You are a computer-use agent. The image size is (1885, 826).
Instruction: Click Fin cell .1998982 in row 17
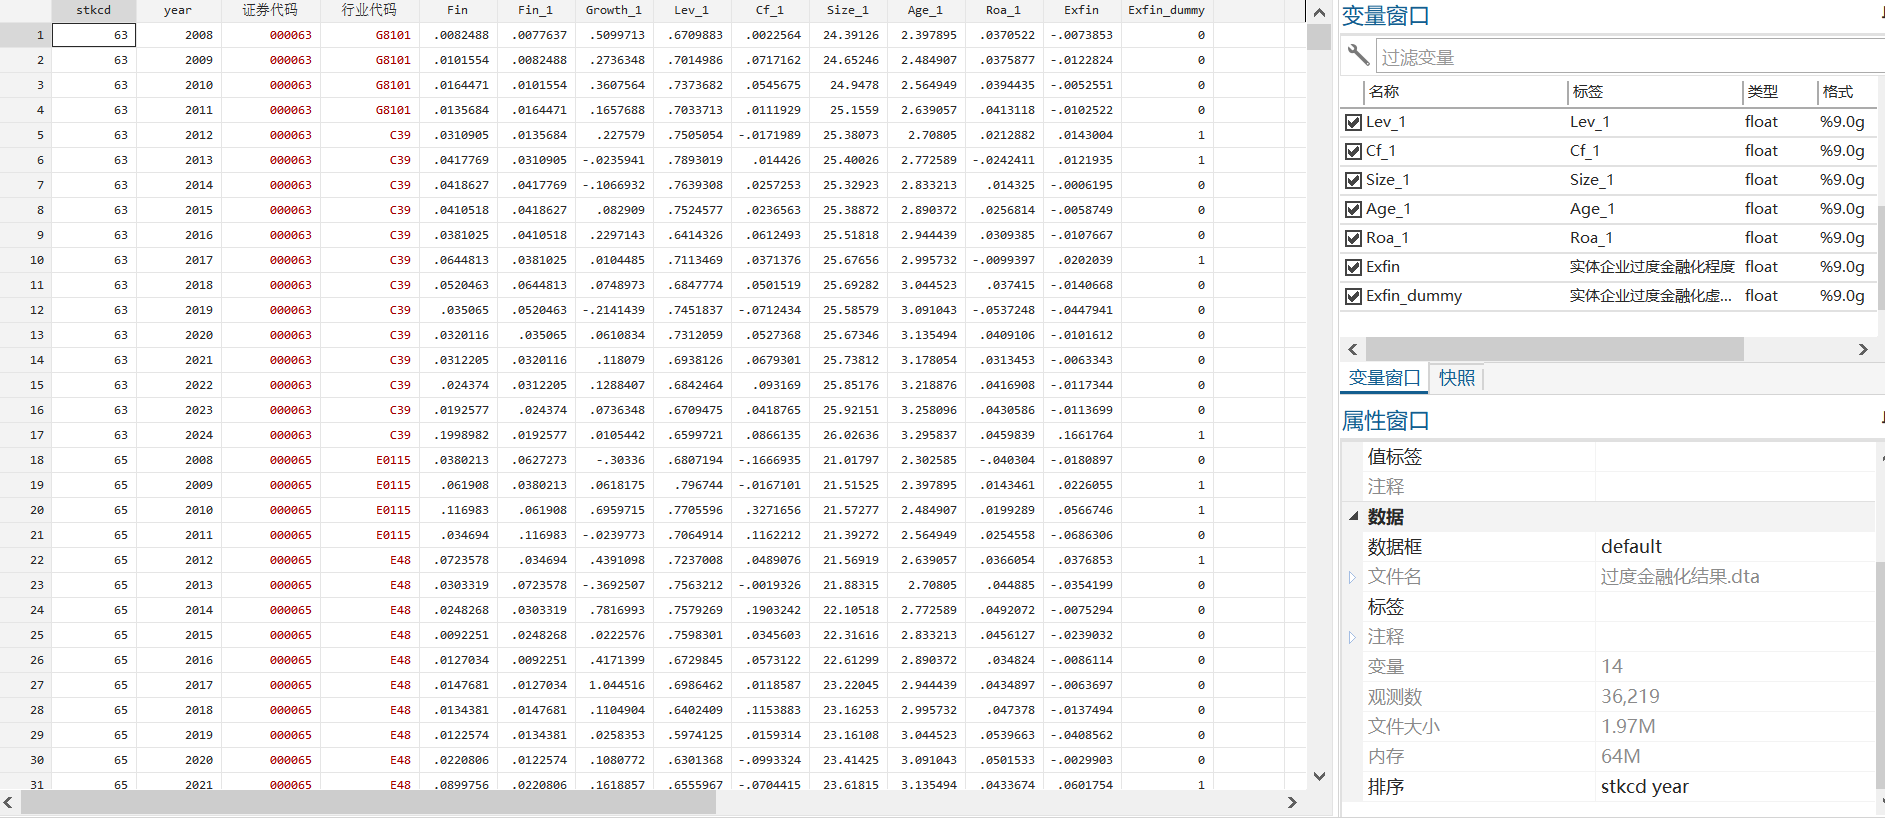pyautogui.click(x=457, y=435)
